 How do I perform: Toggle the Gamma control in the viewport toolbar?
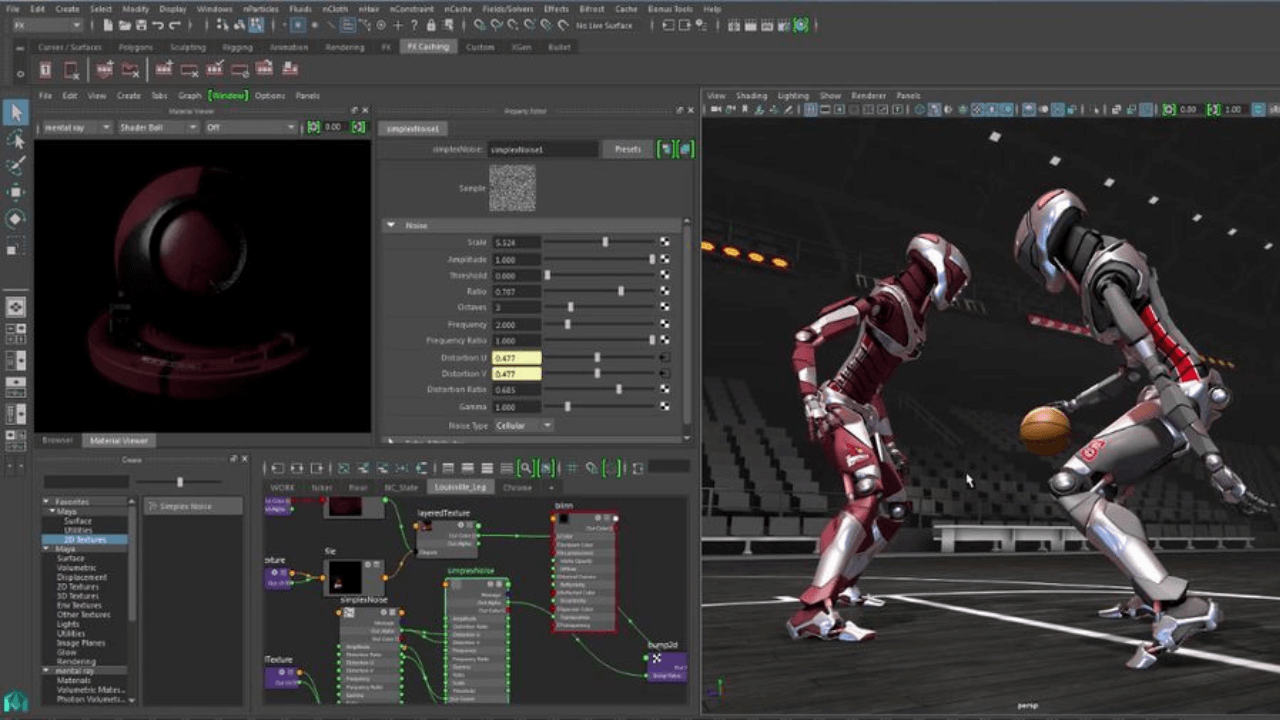1213,110
